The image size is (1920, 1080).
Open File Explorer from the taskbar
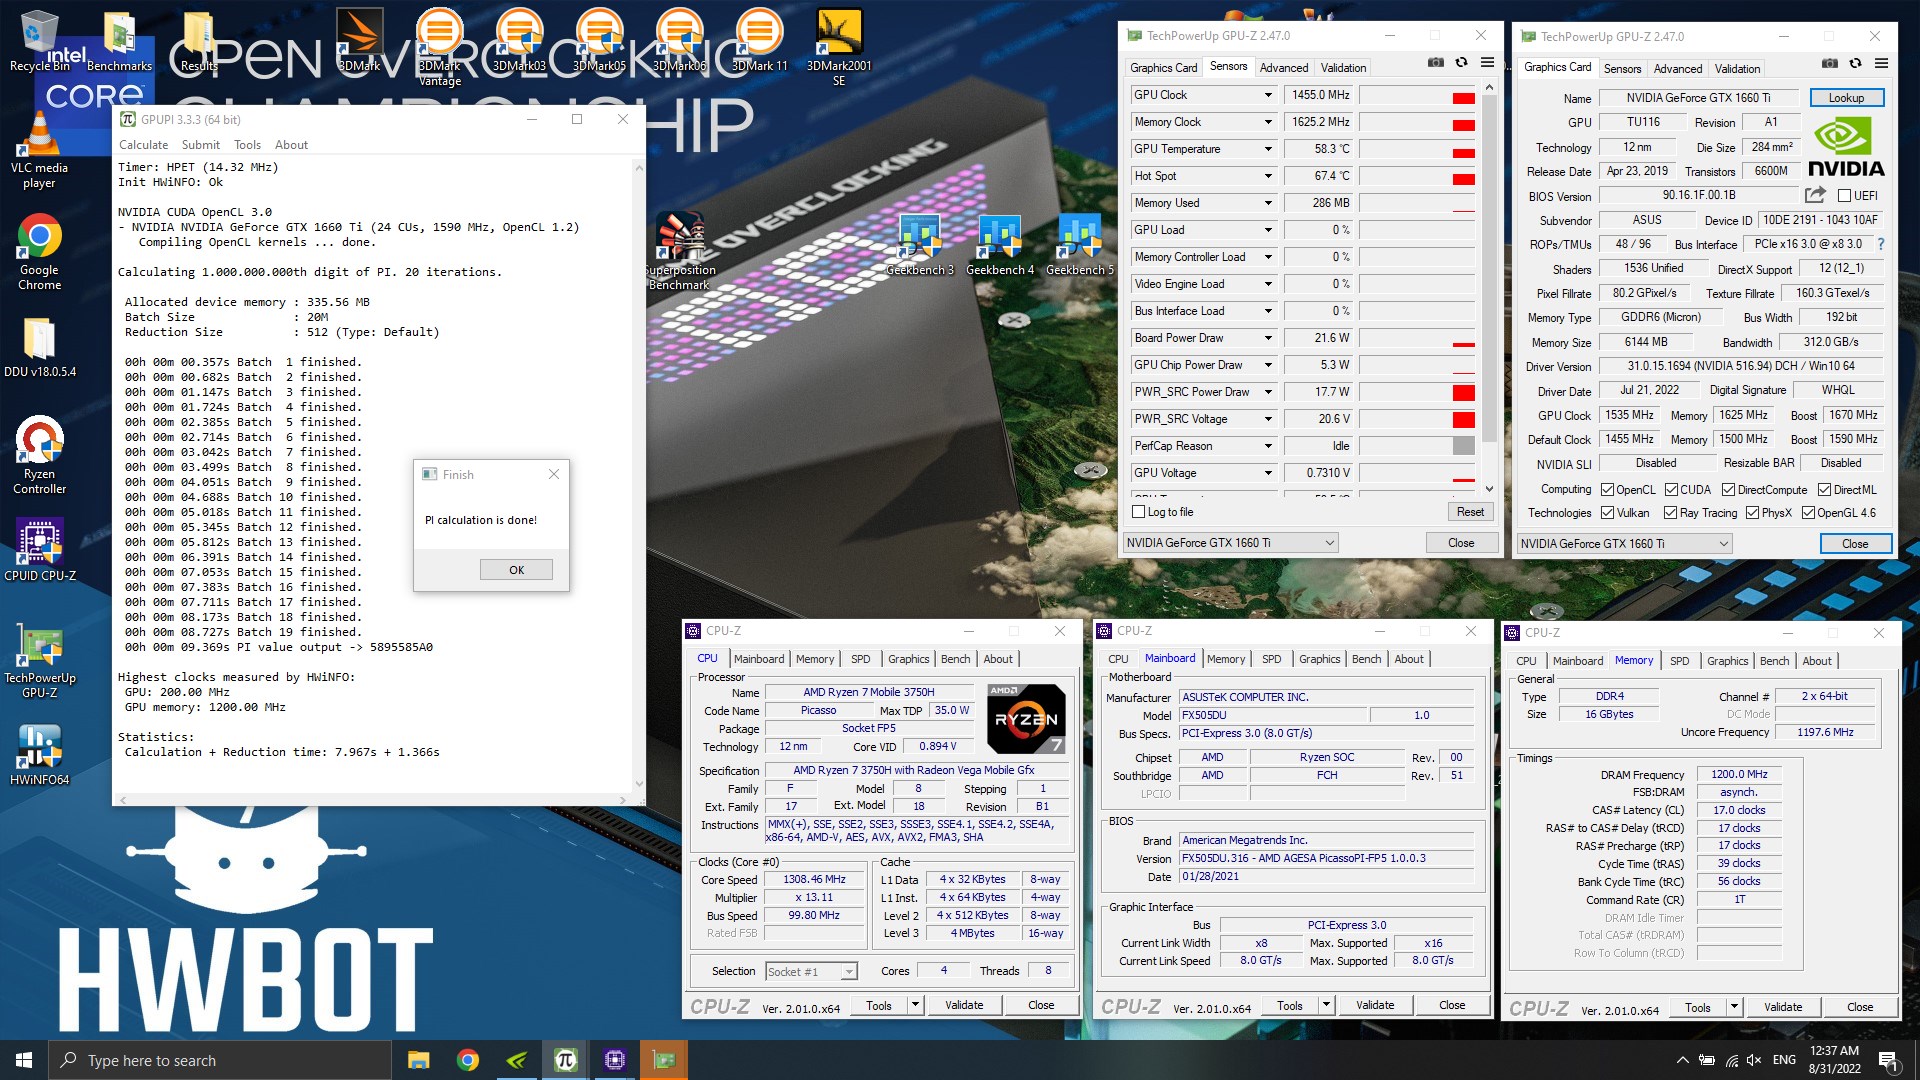point(419,1060)
